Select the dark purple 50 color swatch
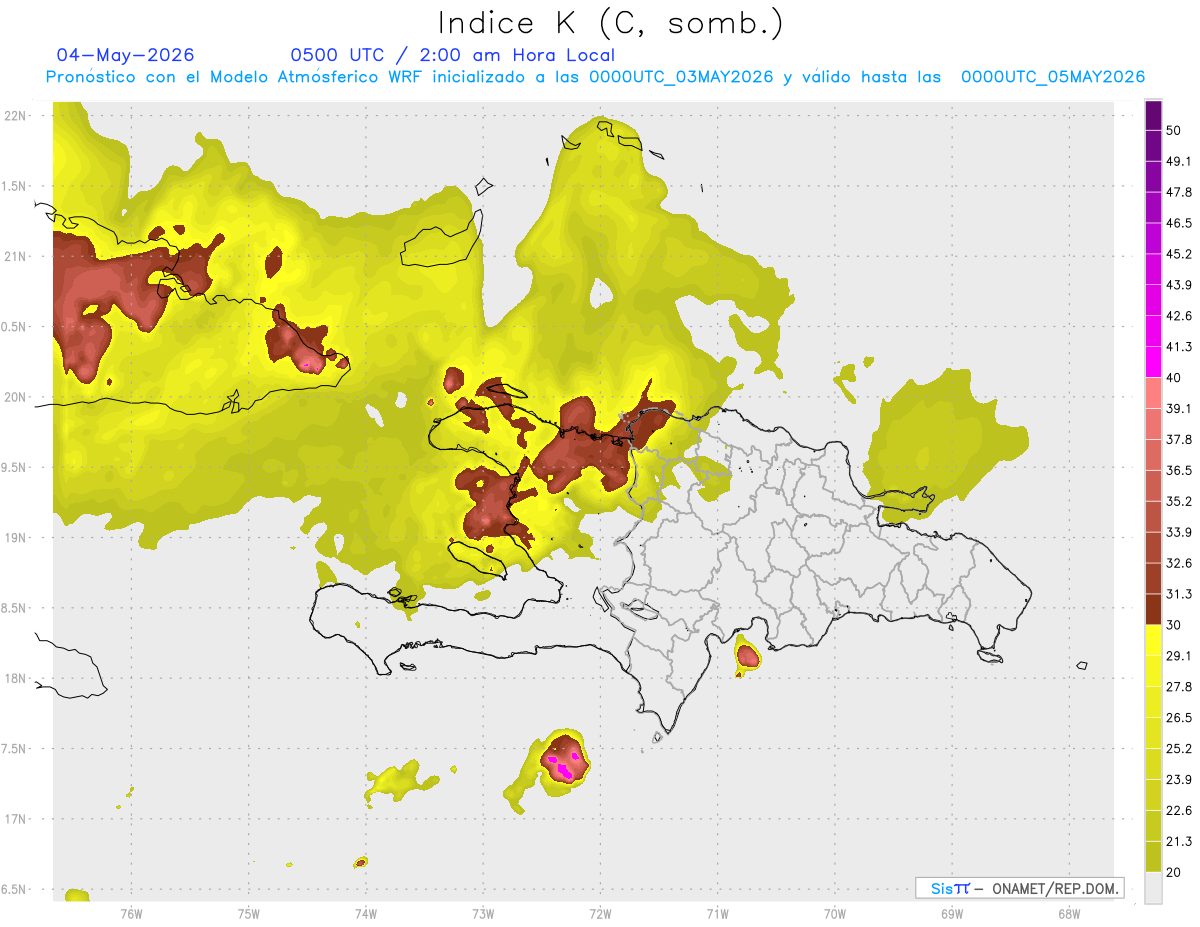The image size is (1200, 927). [x=1153, y=117]
